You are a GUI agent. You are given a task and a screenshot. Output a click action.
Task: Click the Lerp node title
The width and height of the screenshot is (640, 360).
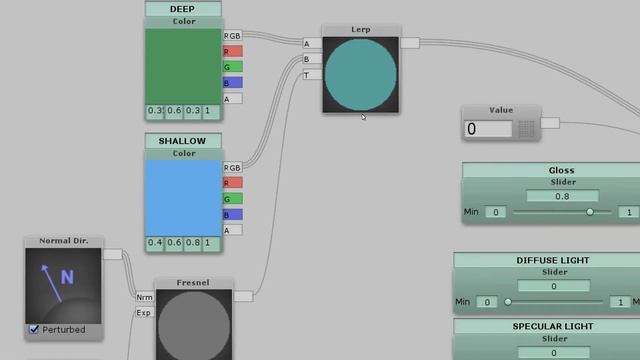click(361, 30)
